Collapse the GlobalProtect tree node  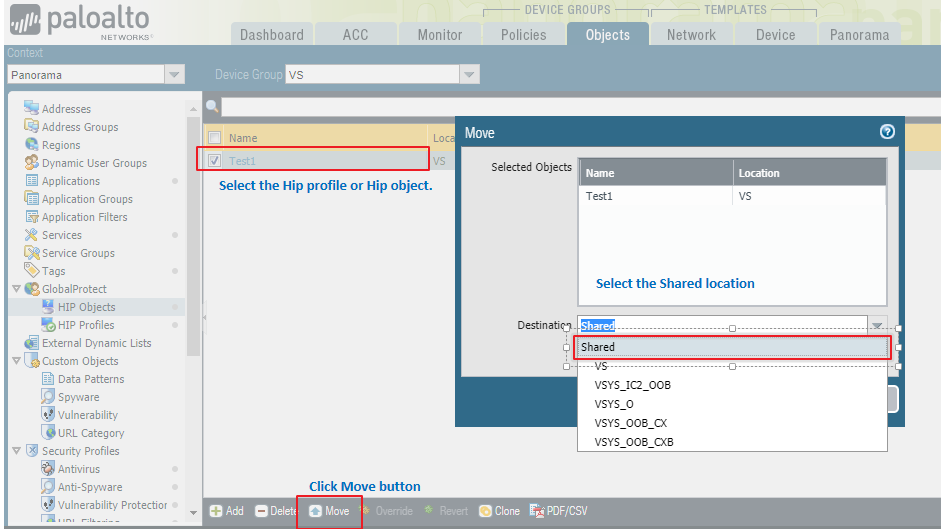16,289
